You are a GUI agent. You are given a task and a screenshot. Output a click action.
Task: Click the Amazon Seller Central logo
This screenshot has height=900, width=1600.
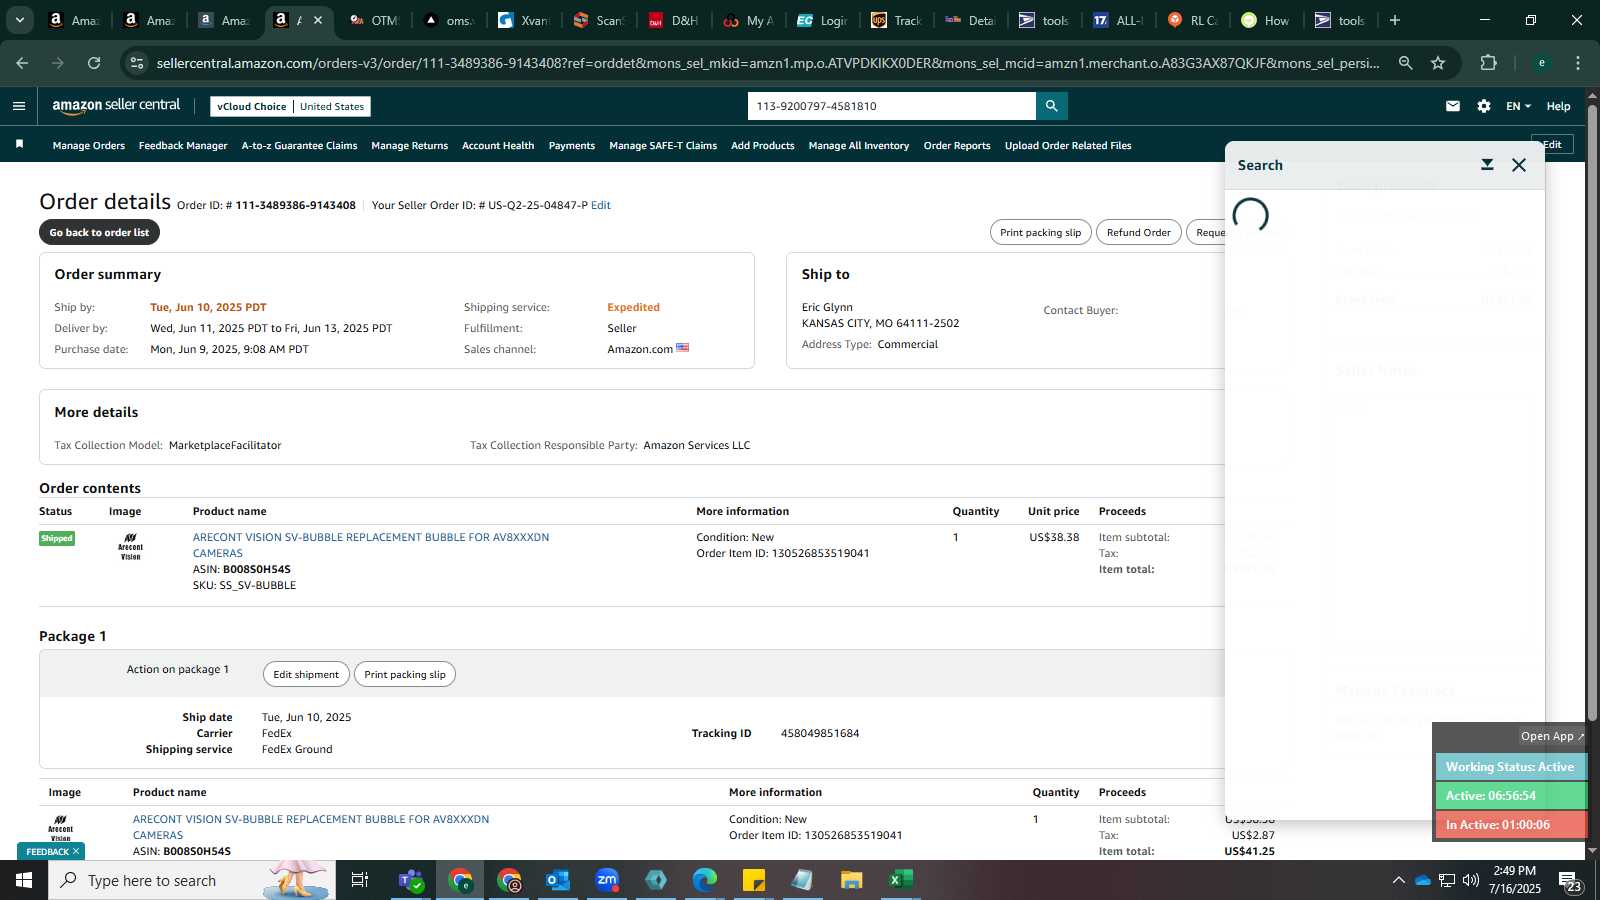pos(116,106)
